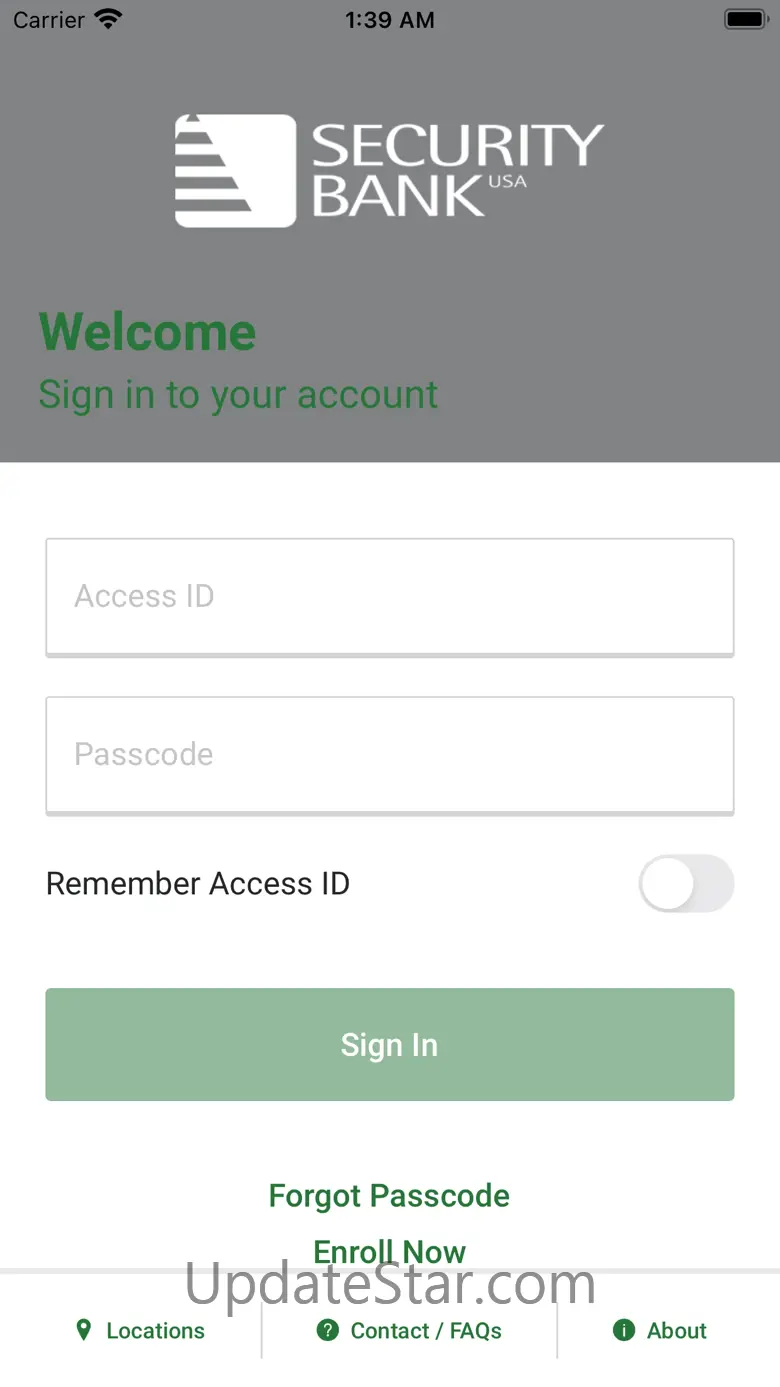Enable the Remember Access ID switch
The height and width of the screenshot is (1387, 780).
686,883
